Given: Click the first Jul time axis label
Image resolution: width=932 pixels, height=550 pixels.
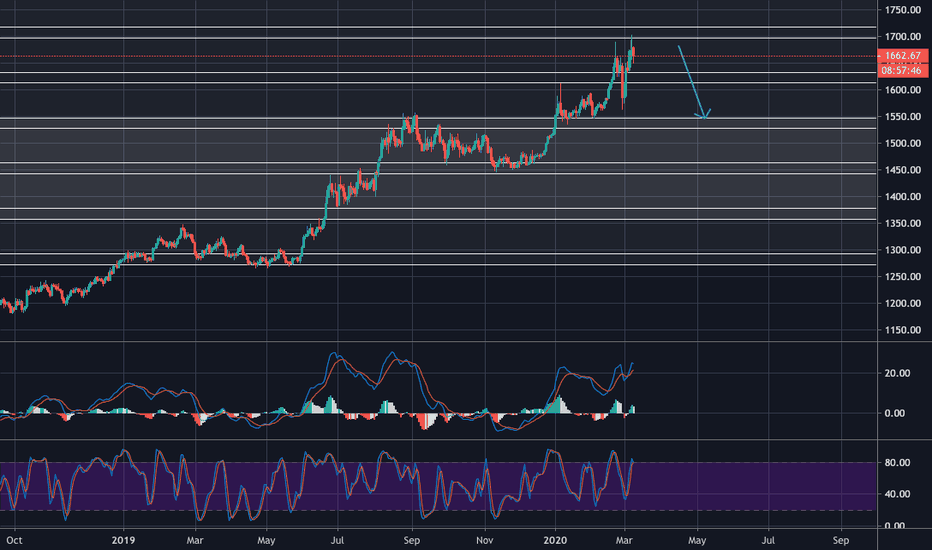Looking at the screenshot, I should [338, 540].
